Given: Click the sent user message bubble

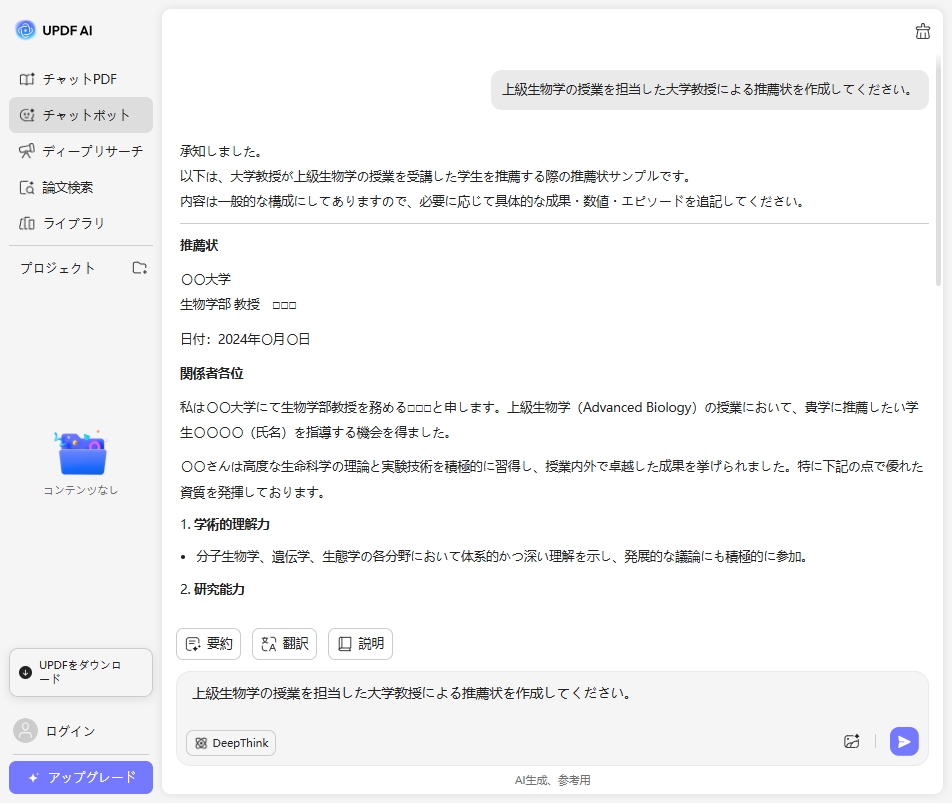Looking at the screenshot, I should [x=709, y=90].
